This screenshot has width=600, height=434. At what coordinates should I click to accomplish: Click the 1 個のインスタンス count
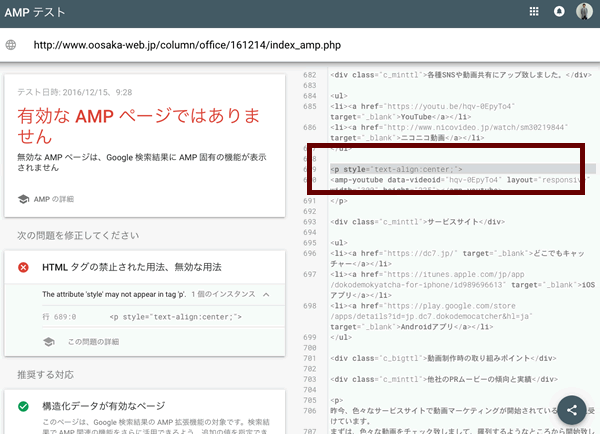(223, 294)
